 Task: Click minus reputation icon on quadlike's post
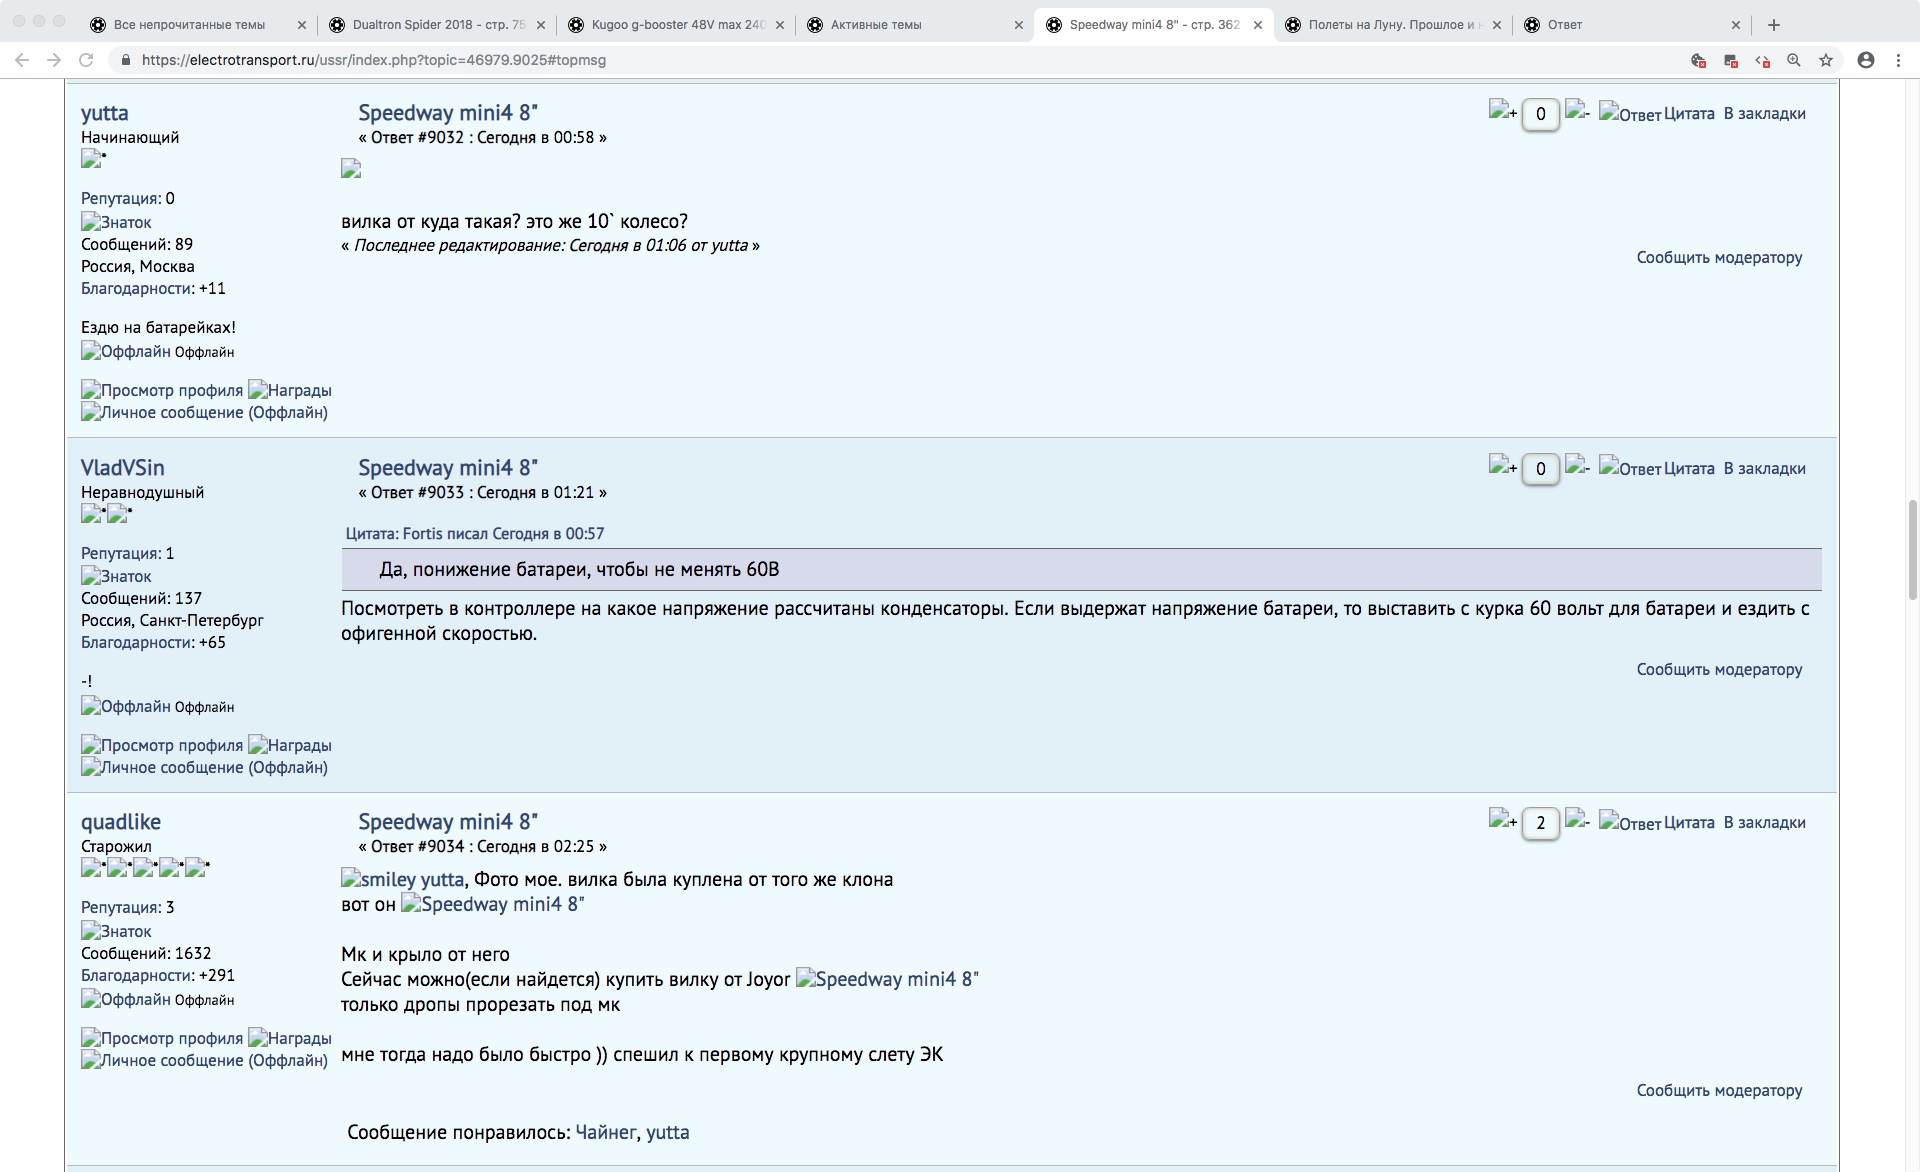pos(1577,820)
